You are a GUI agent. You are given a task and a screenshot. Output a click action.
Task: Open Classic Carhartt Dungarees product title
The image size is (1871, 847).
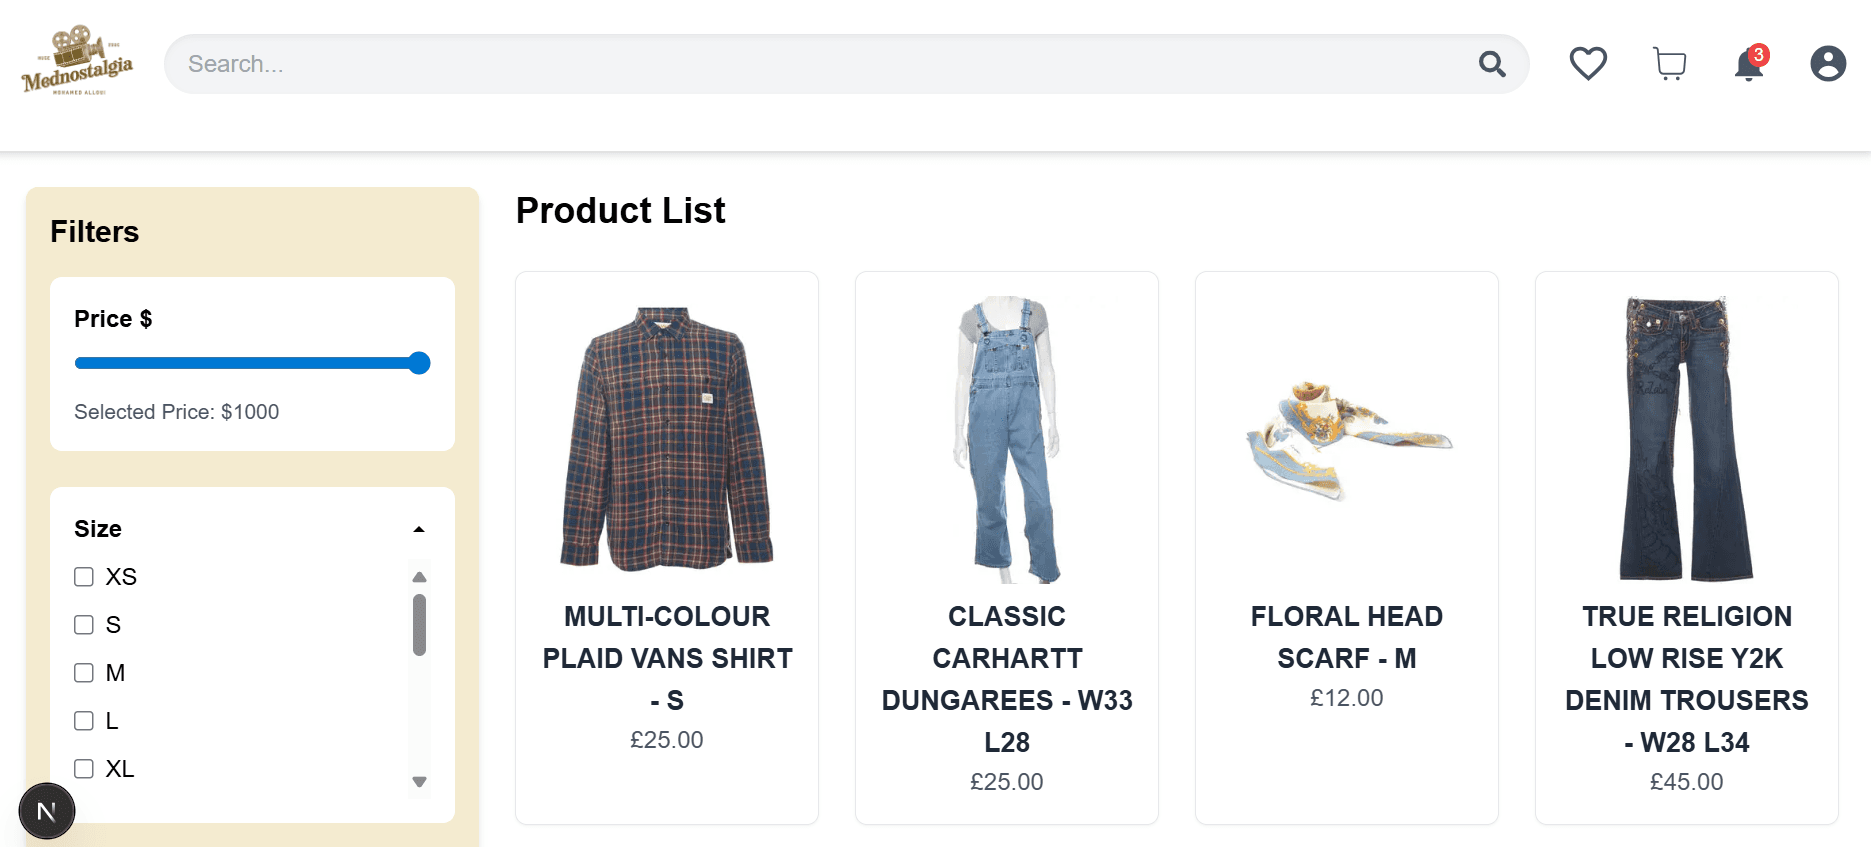1007,678
